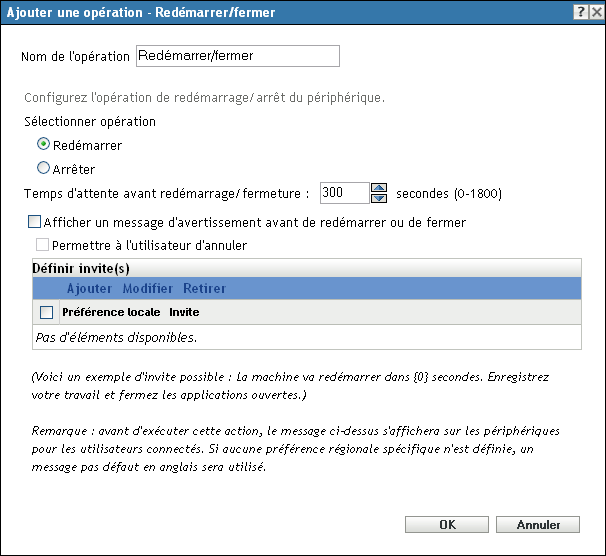
Task: Decrease wait time with down arrow
Action: [x=379, y=198]
